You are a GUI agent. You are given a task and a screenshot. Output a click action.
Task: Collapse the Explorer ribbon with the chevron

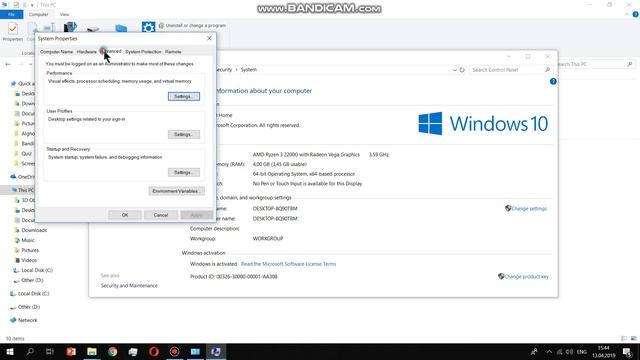click(x=627, y=14)
